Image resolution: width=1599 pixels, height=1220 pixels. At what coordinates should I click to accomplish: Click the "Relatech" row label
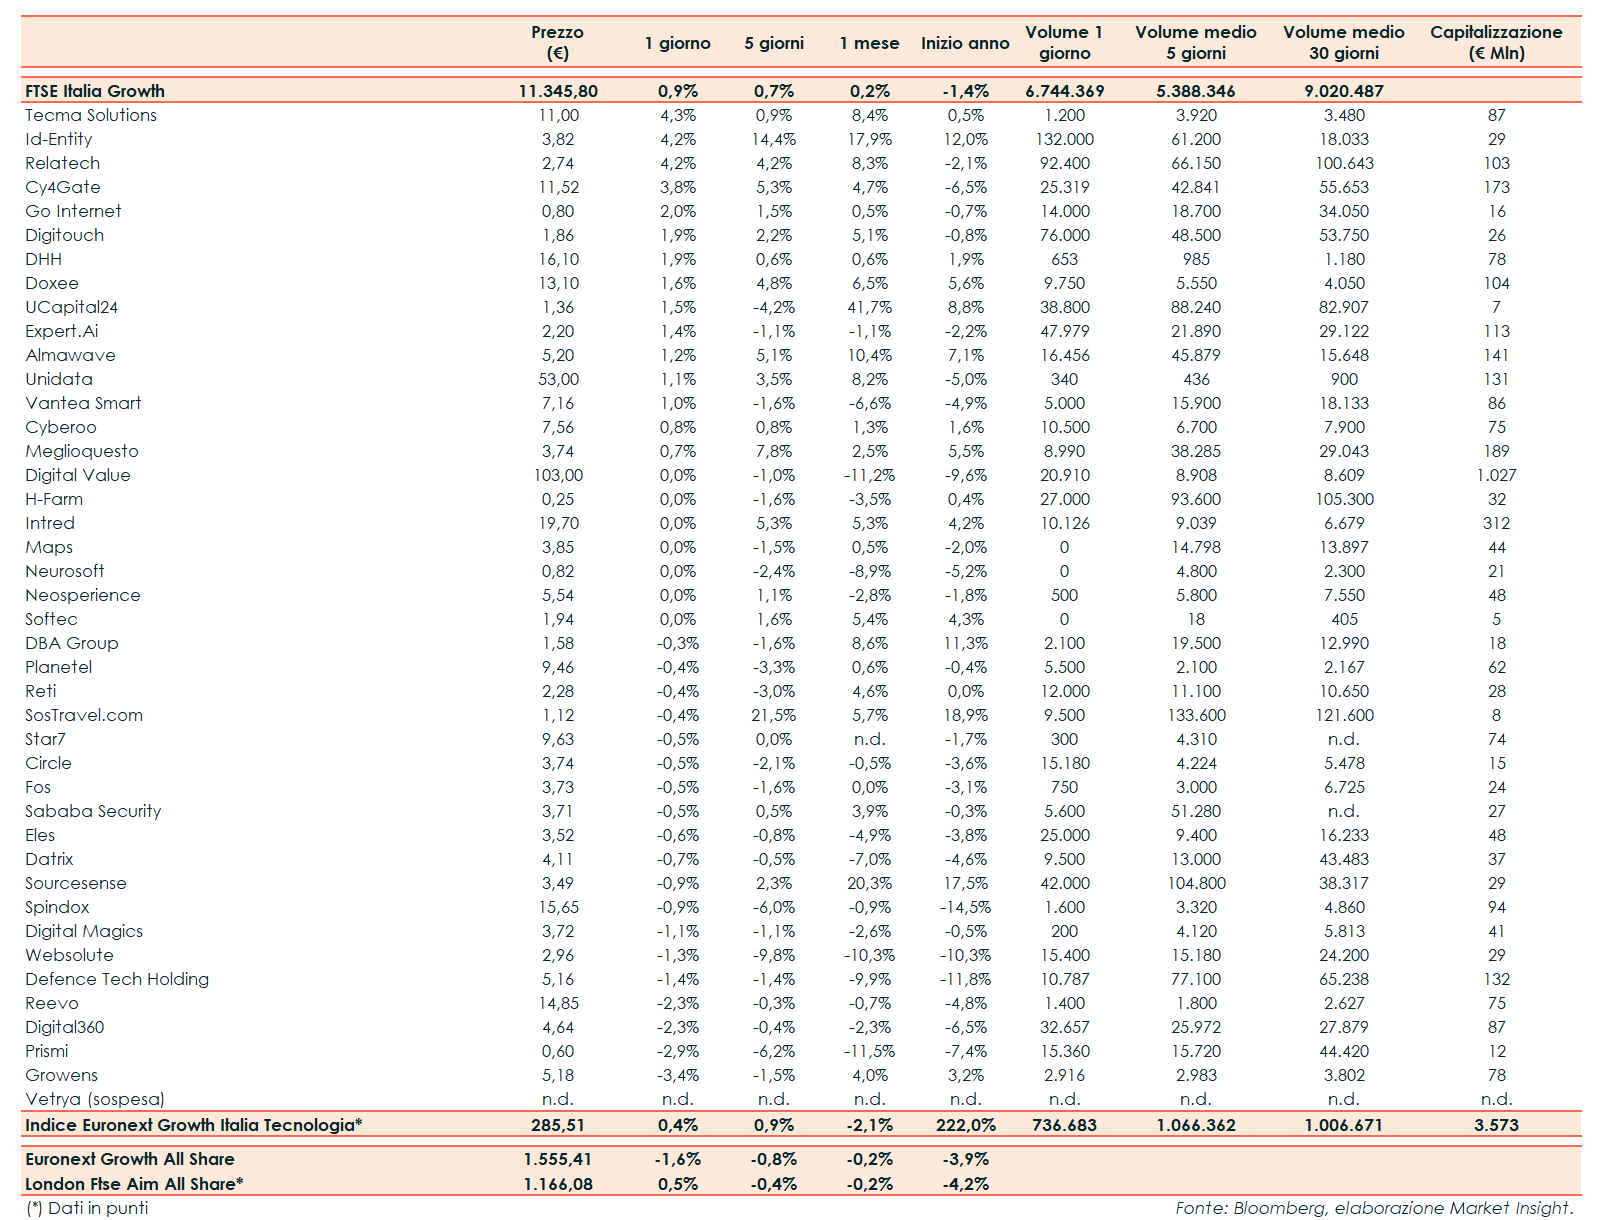tap(63, 163)
